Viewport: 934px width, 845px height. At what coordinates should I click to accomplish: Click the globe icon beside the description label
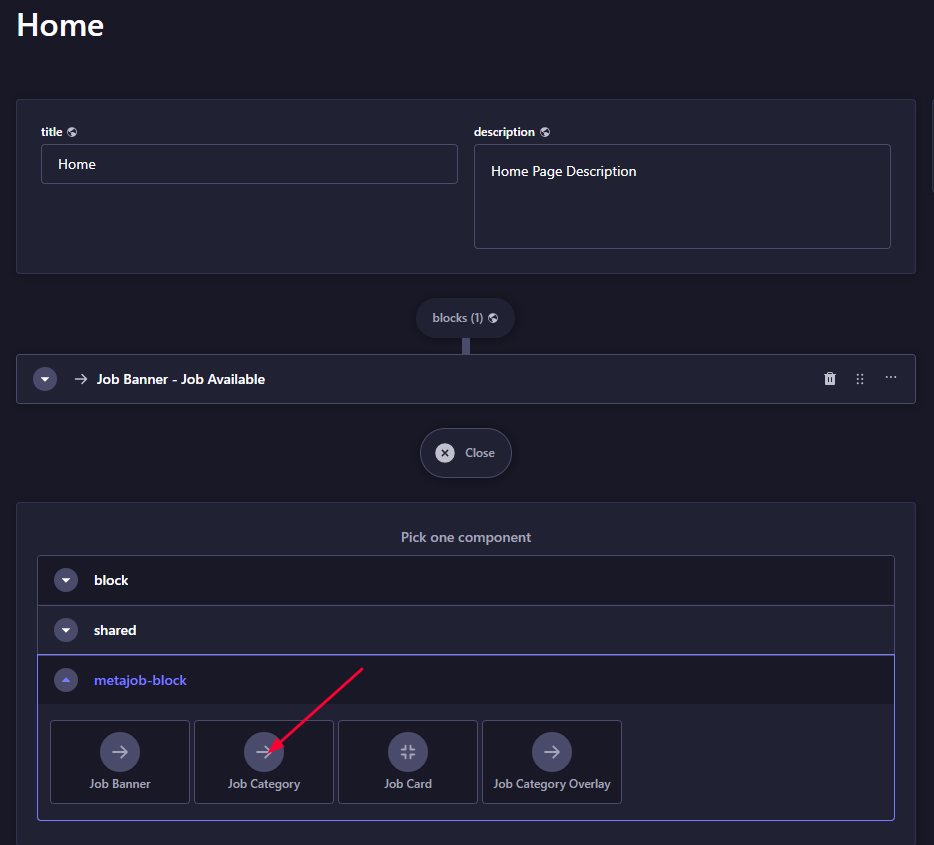click(x=545, y=132)
